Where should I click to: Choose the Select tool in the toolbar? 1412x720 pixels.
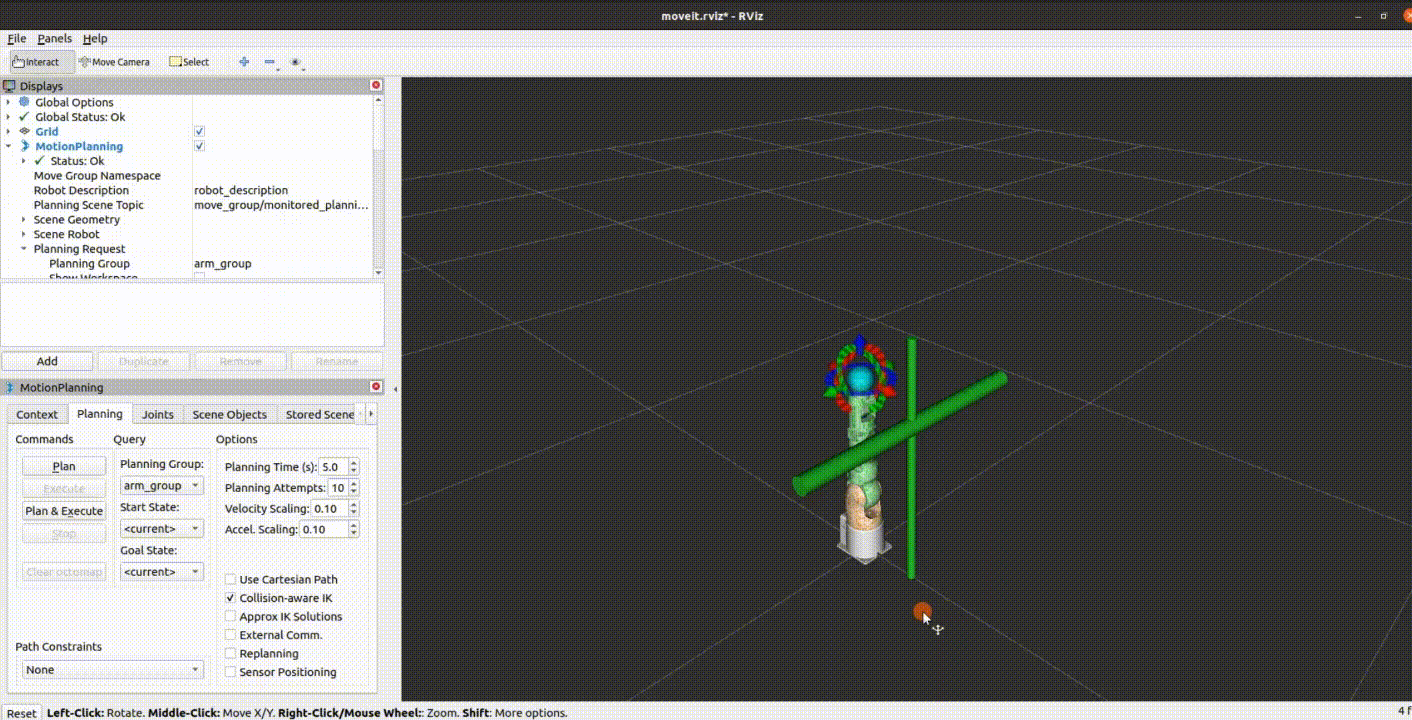tap(189, 62)
